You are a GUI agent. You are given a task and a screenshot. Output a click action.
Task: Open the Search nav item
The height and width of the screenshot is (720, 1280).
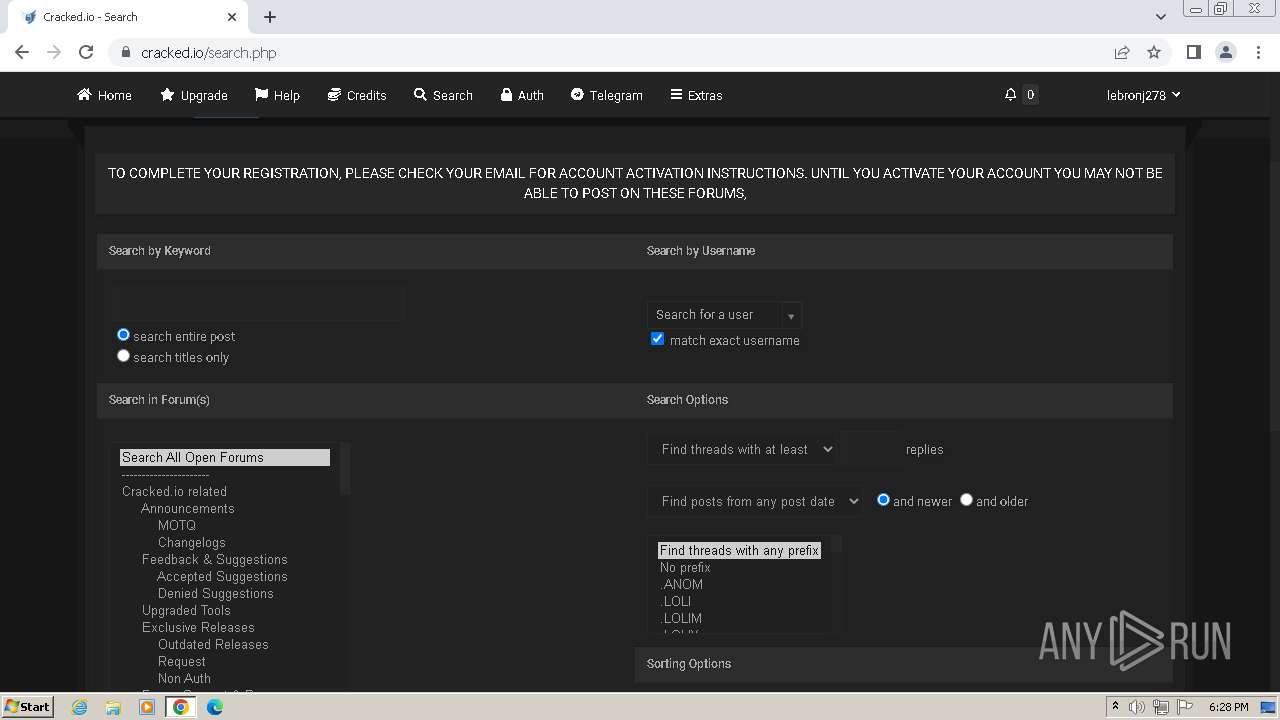pyautogui.click(x=443, y=95)
